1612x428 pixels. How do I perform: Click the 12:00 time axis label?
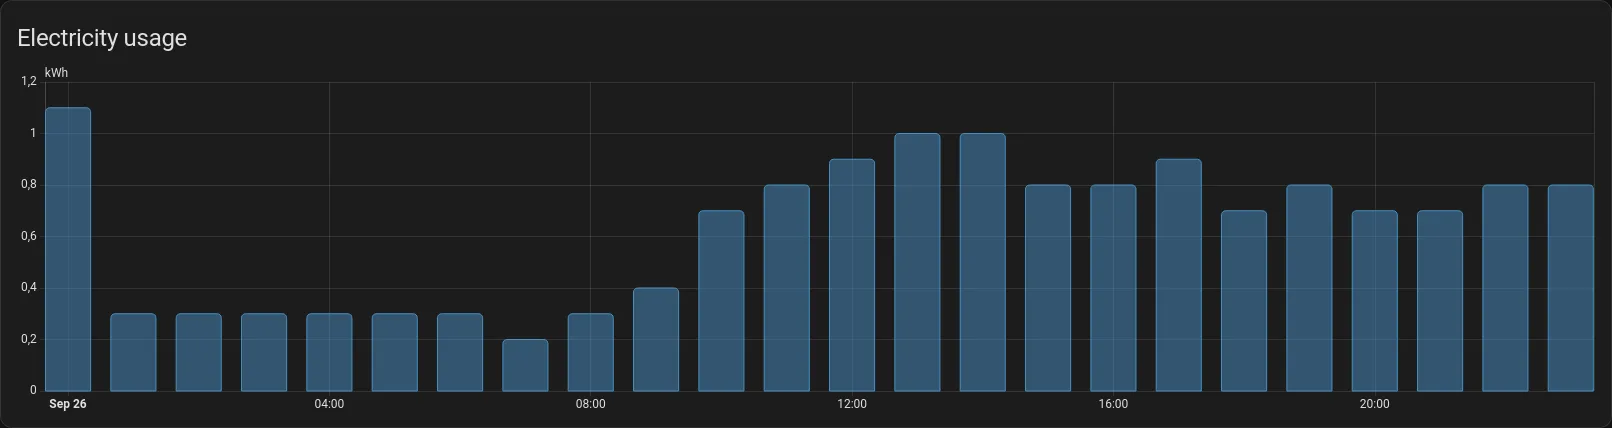click(852, 404)
